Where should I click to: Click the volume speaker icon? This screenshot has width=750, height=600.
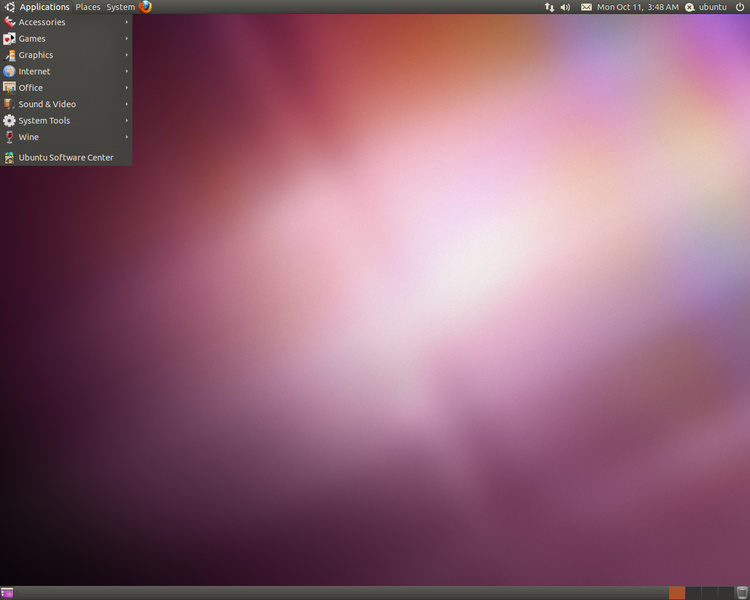click(565, 7)
